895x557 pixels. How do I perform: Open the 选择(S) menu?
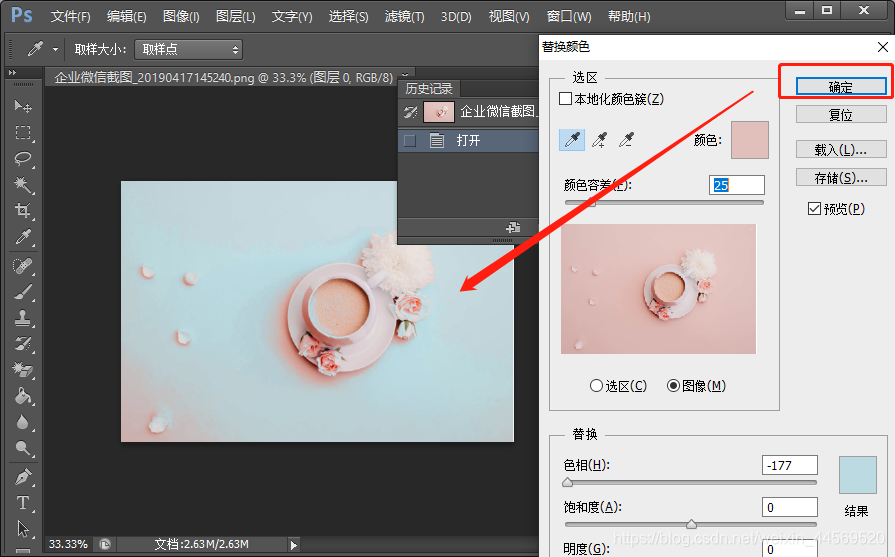(348, 17)
